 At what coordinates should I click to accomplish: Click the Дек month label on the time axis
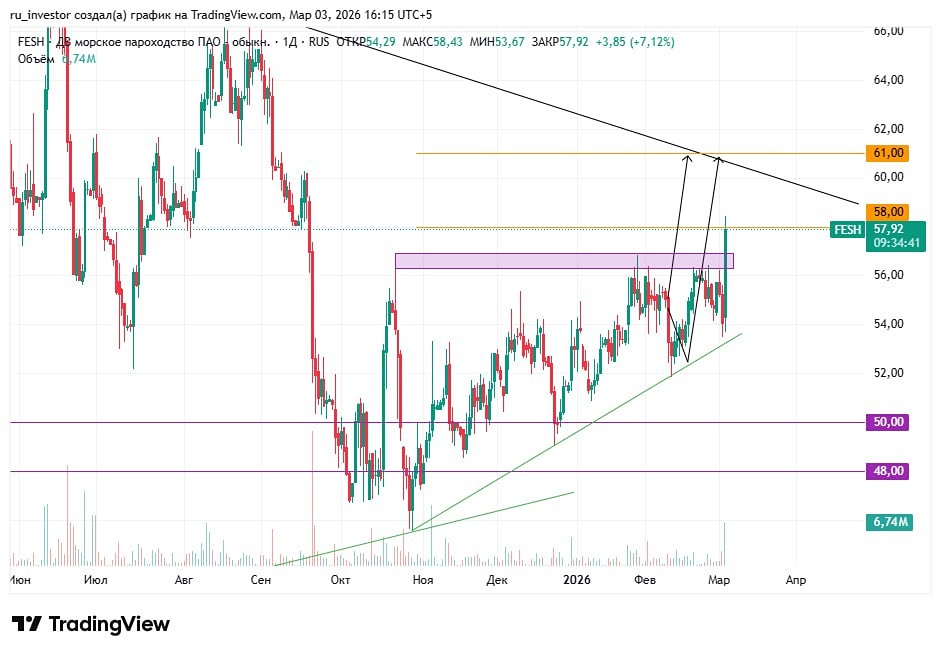(x=497, y=580)
